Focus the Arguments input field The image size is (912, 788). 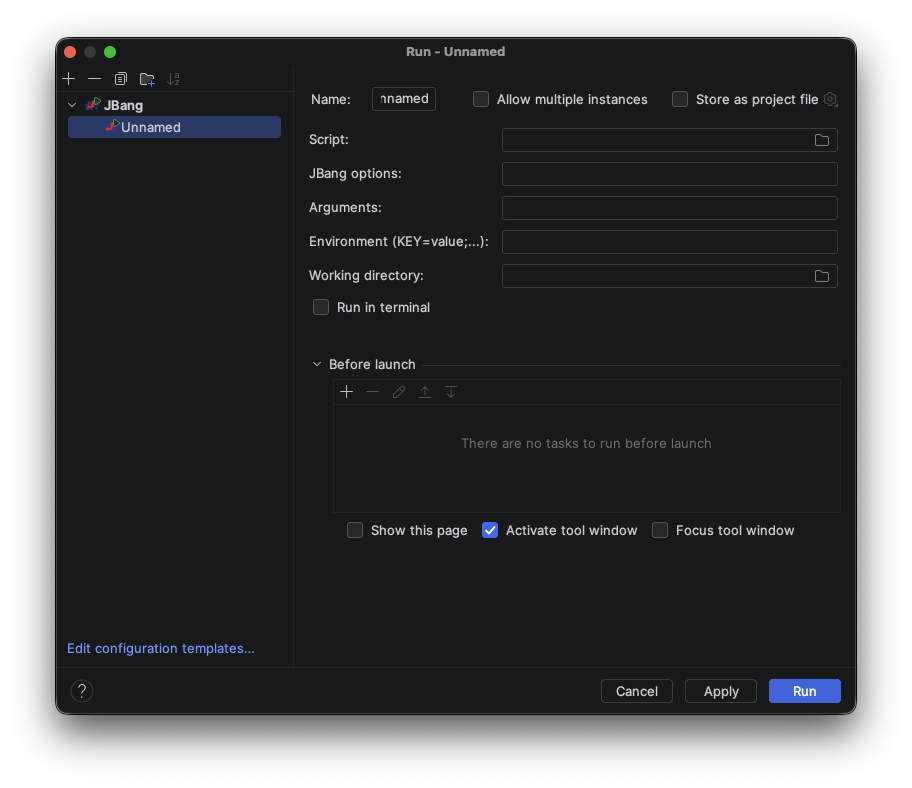click(x=669, y=208)
